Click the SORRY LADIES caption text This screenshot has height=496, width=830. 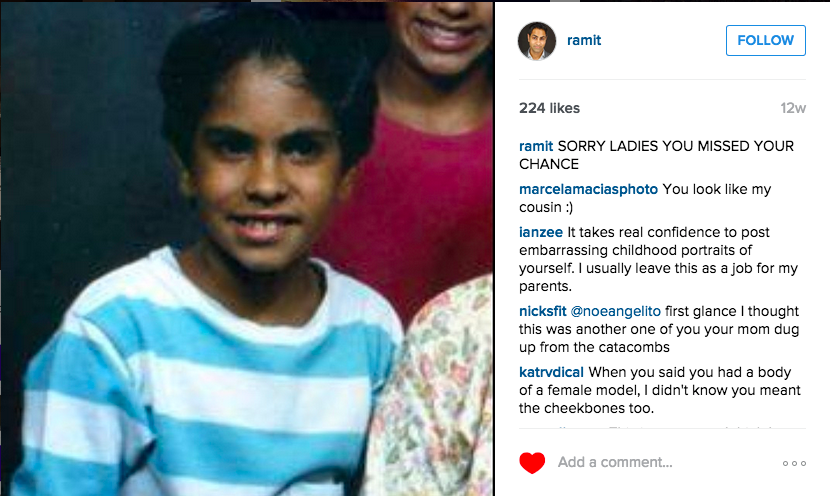click(656, 155)
